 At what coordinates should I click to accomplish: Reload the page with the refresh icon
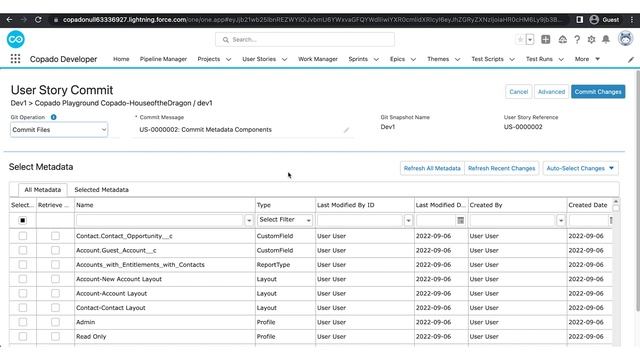coord(38,20)
